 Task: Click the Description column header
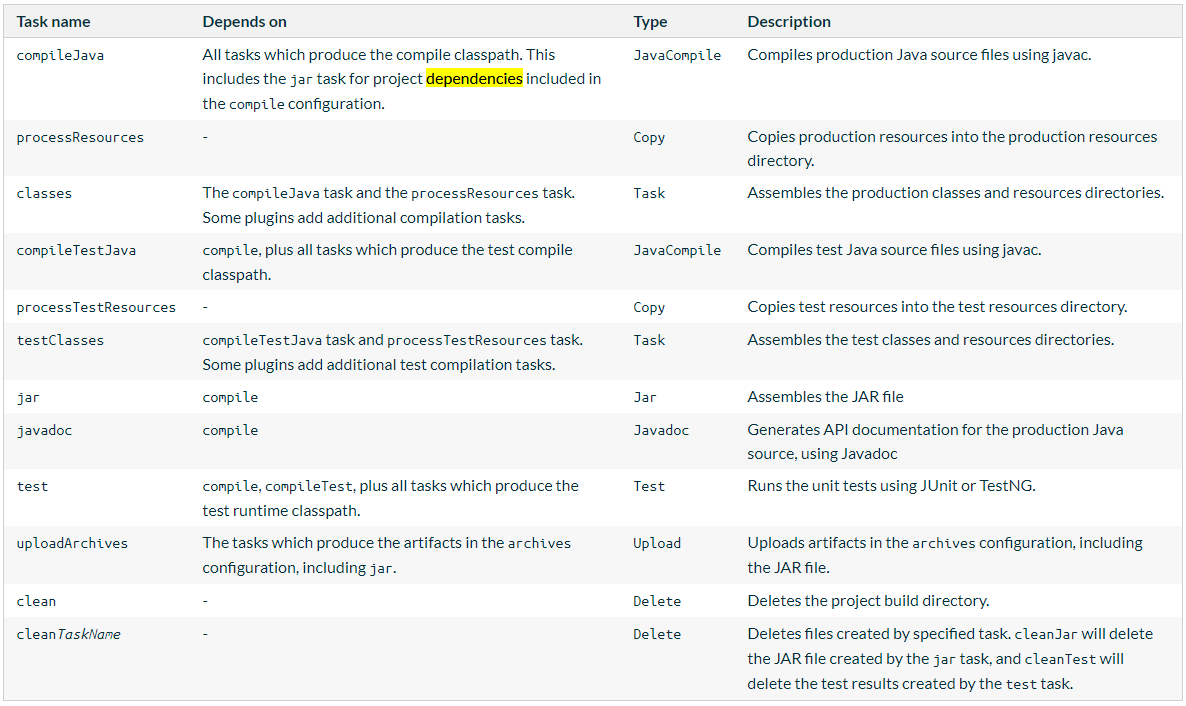click(788, 21)
